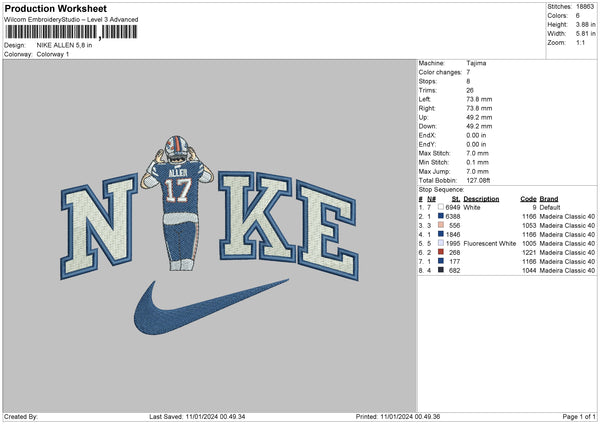Click the 'EndX:' label
This screenshot has height=424, width=600.
427,135
